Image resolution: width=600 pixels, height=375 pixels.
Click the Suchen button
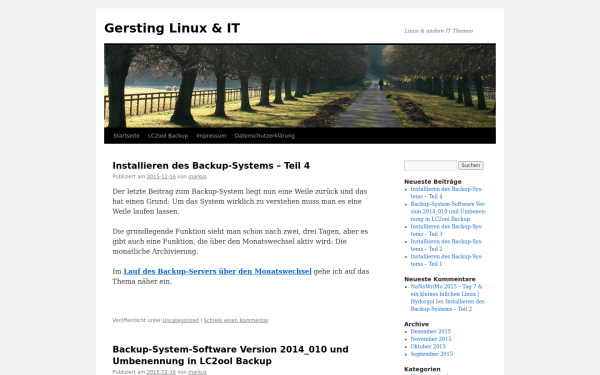471,165
